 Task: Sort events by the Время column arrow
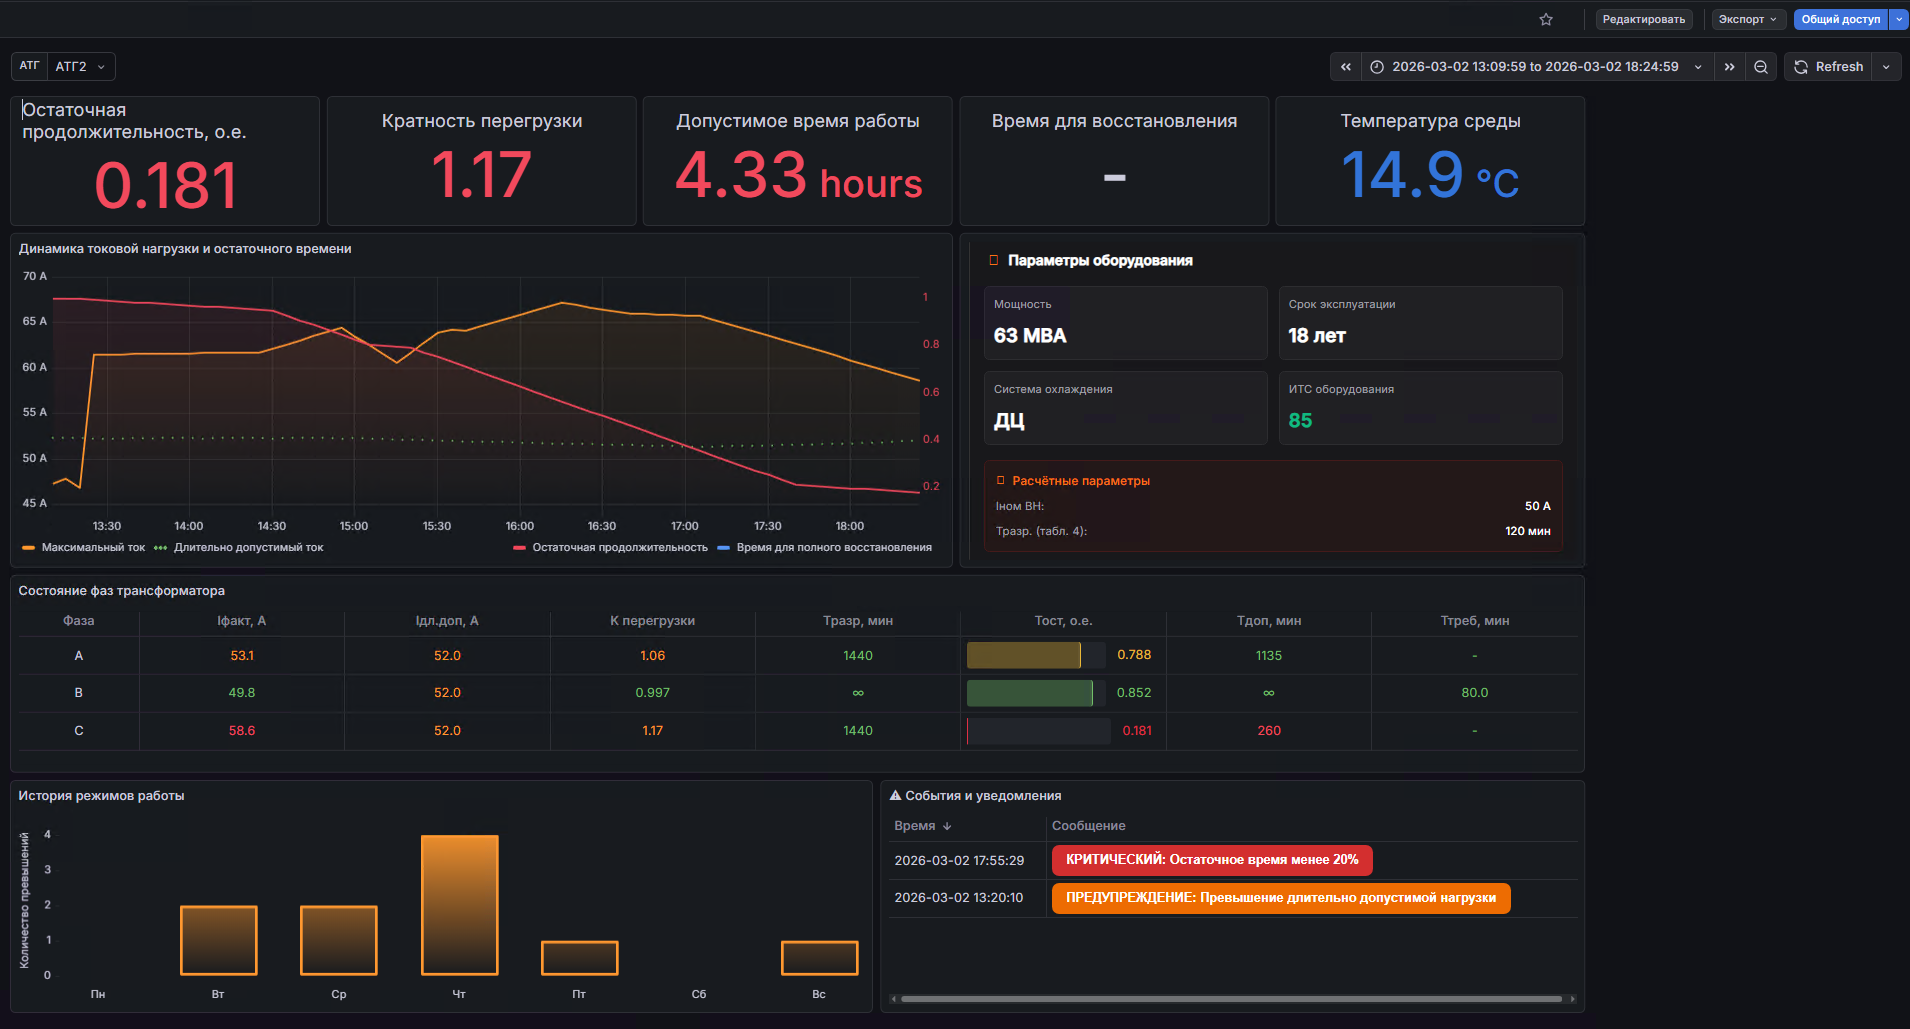tap(947, 826)
